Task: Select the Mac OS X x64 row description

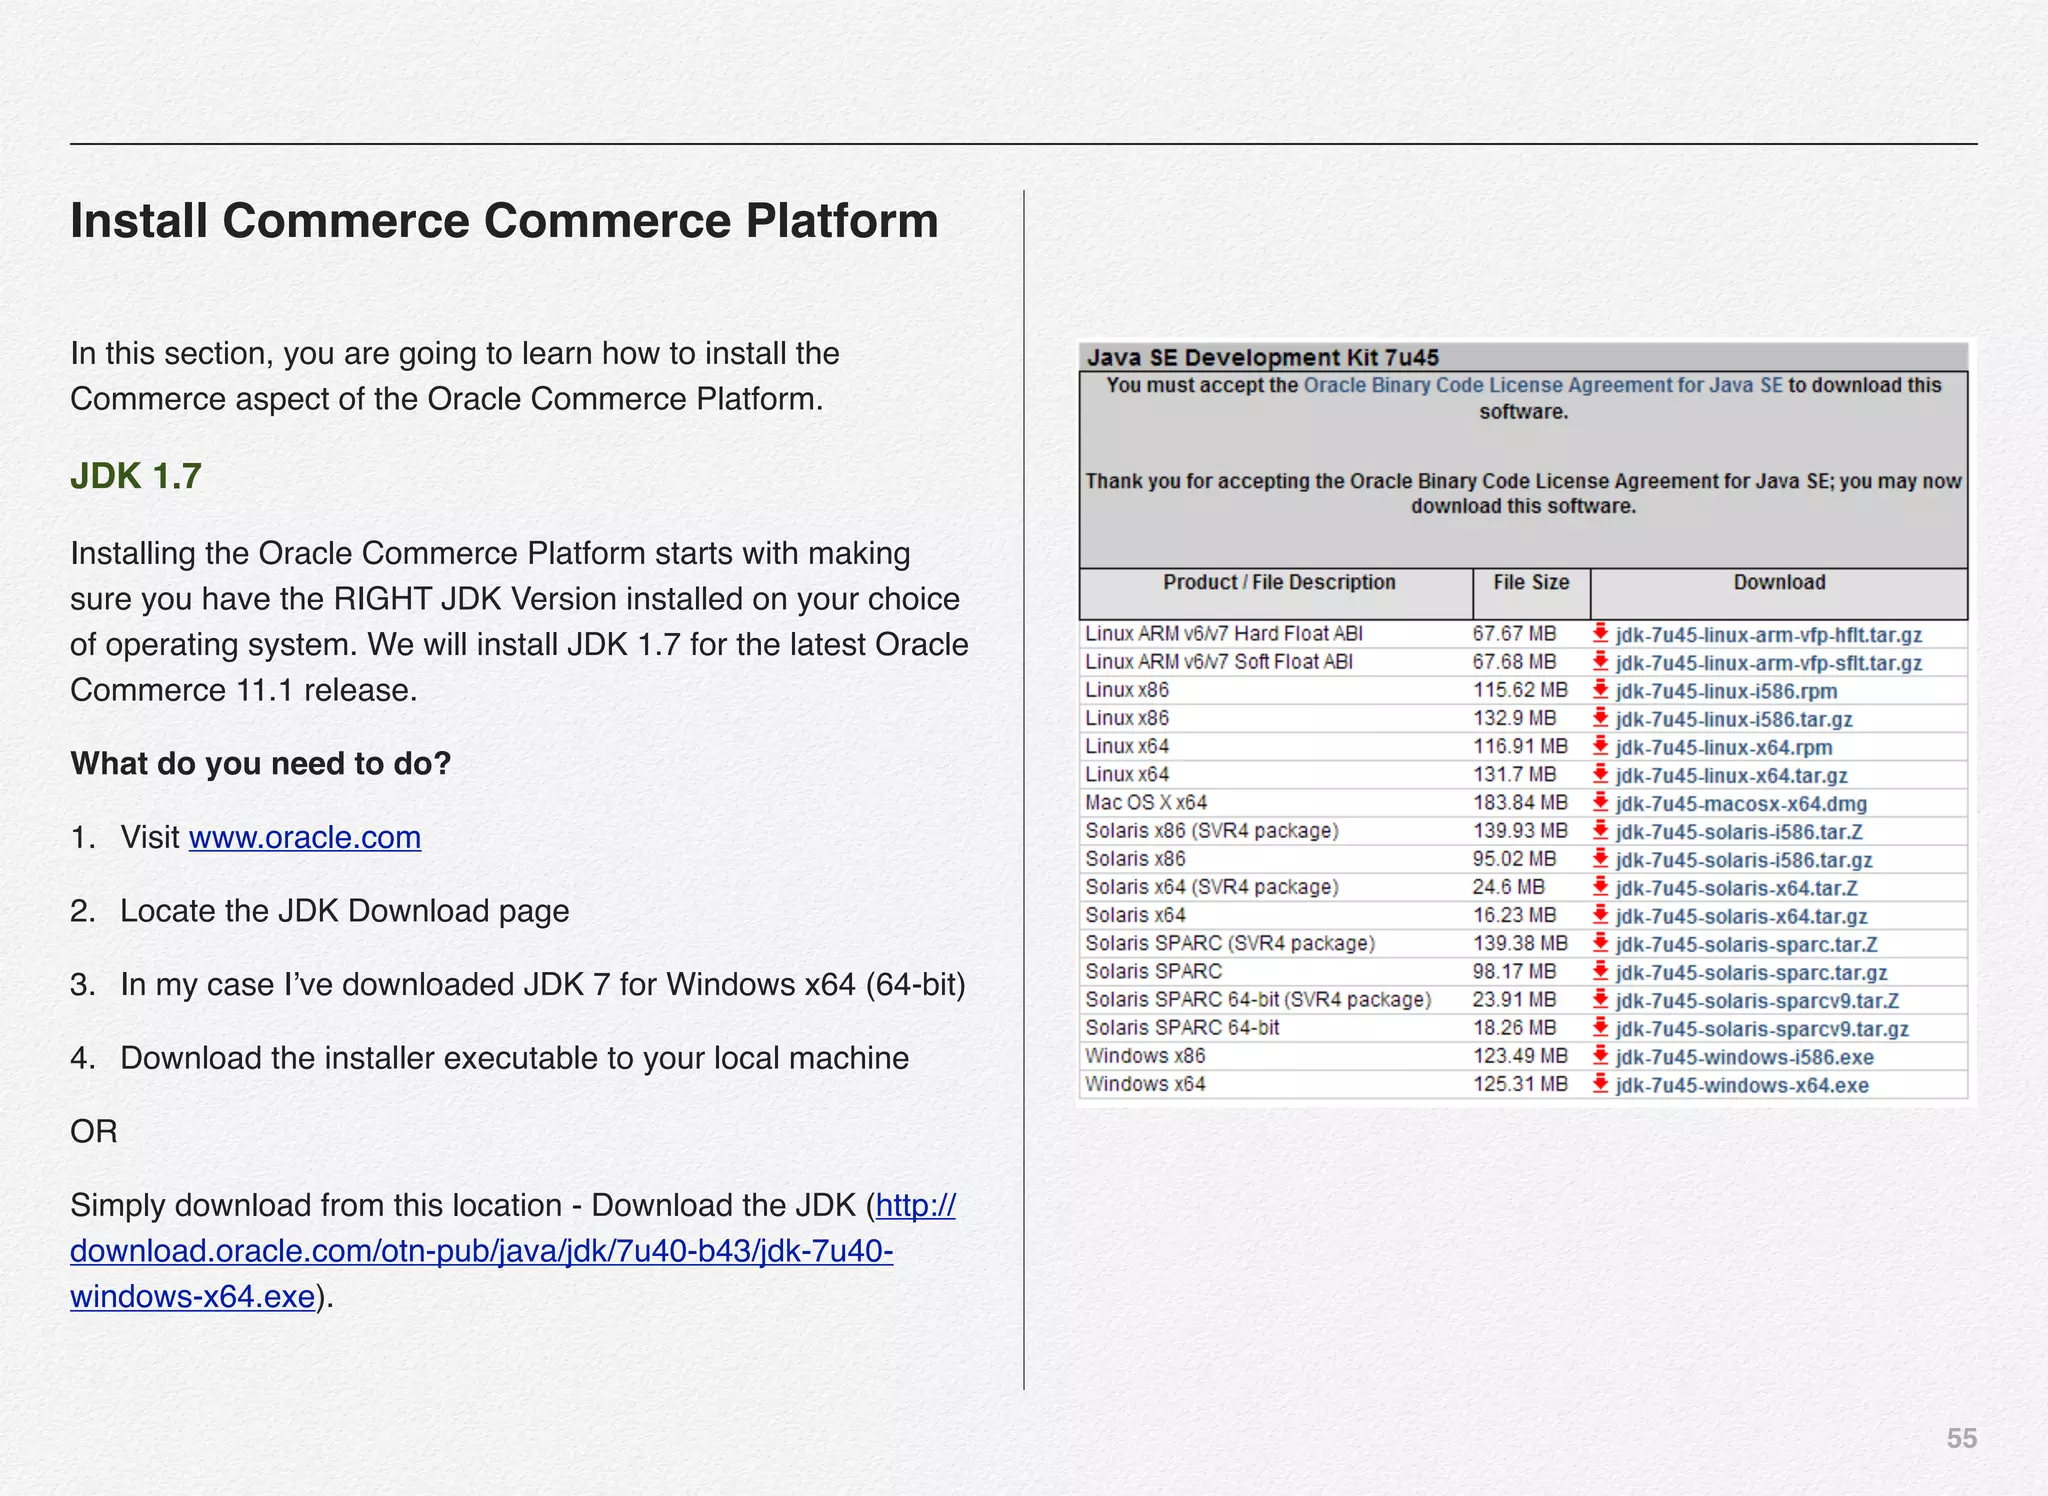Action: tap(1146, 802)
